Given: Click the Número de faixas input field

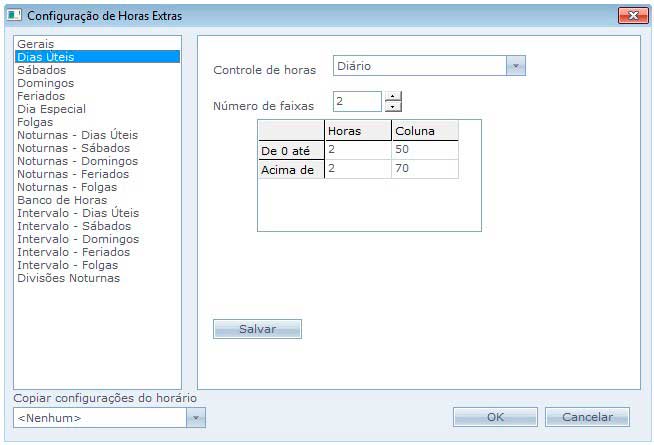Looking at the screenshot, I should point(356,102).
